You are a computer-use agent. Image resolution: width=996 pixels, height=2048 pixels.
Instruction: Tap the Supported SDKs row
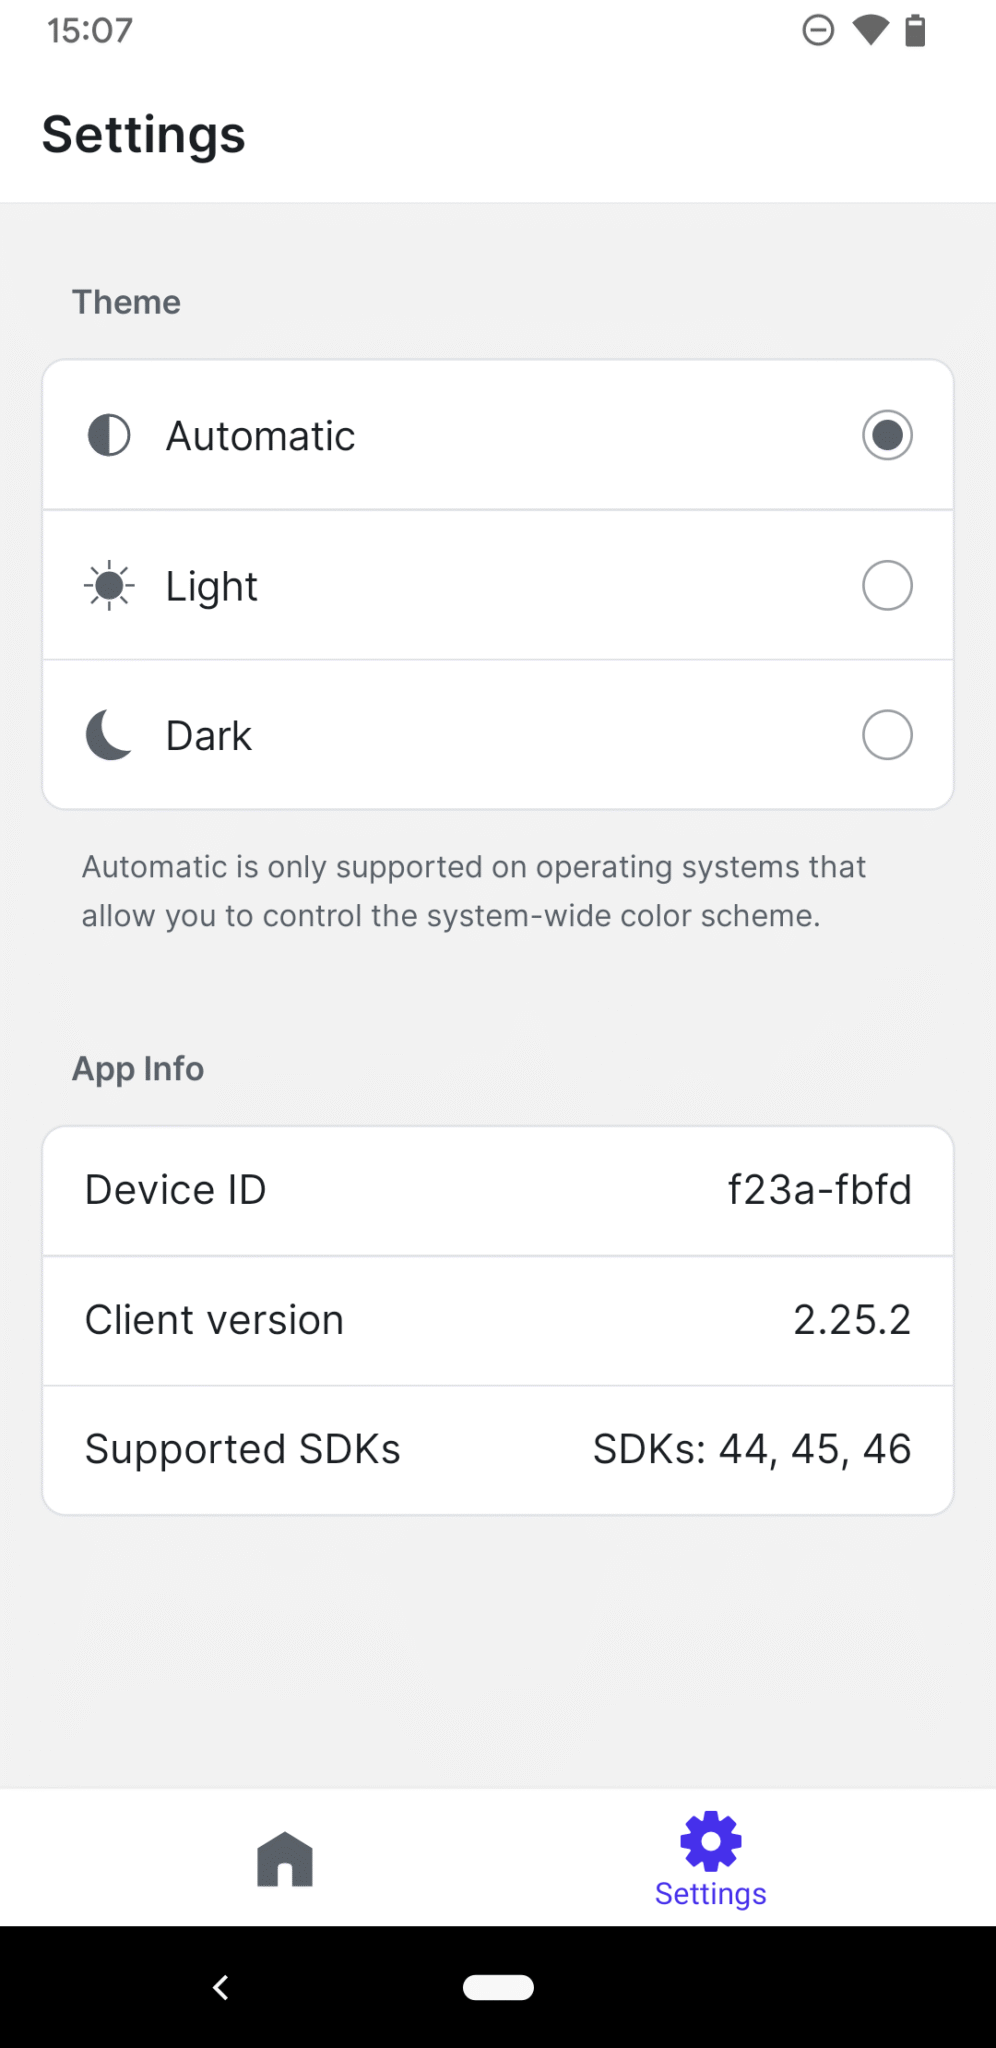[498, 1448]
